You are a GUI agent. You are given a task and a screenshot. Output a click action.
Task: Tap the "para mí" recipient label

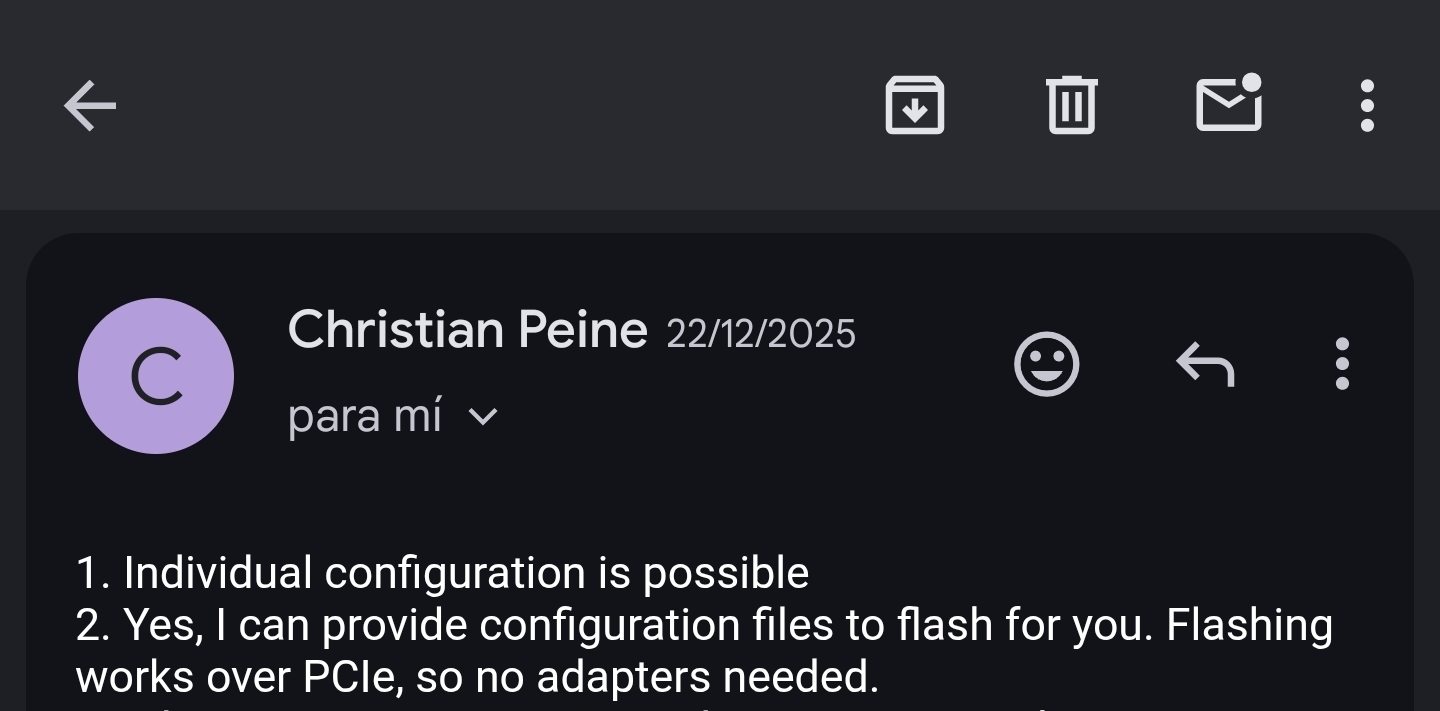(x=364, y=416)
